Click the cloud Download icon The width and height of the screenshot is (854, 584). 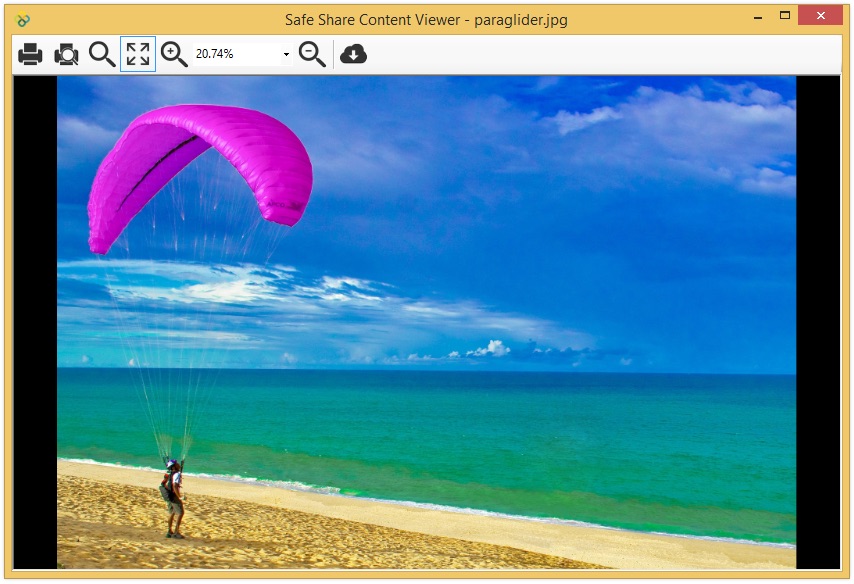coord(352,55)
